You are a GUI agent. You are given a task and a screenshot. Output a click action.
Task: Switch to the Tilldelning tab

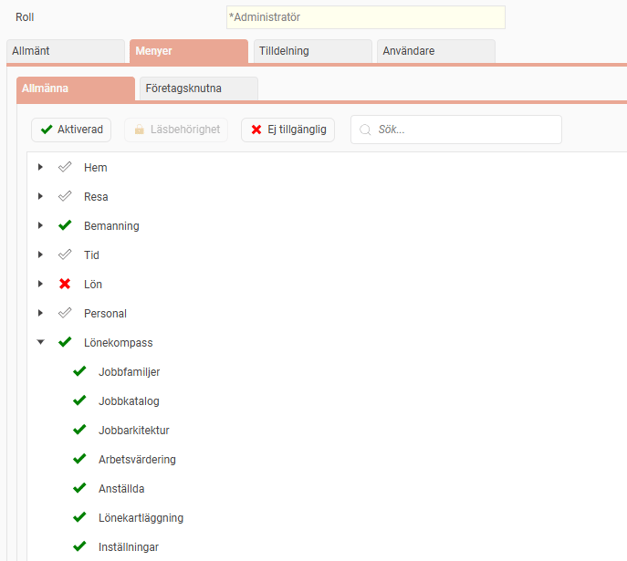pyautogui.click(x=310, y=51)
